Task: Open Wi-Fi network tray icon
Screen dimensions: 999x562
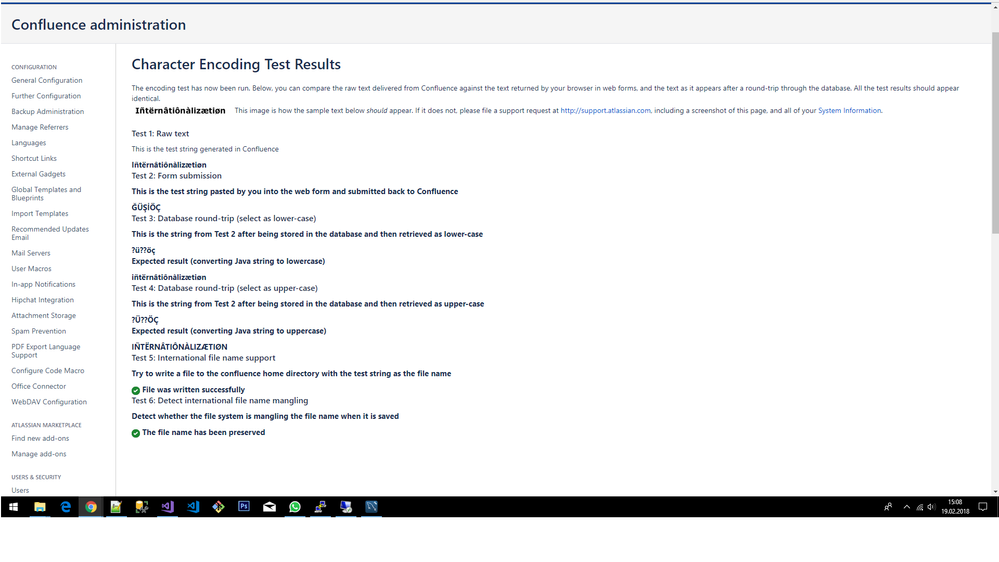Action: [919, 507]
